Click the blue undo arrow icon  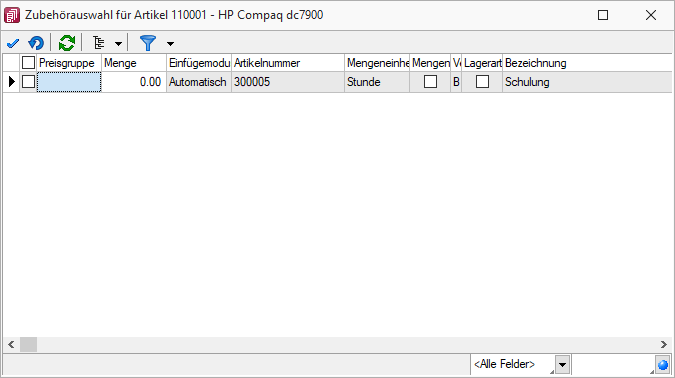(36, 43)
